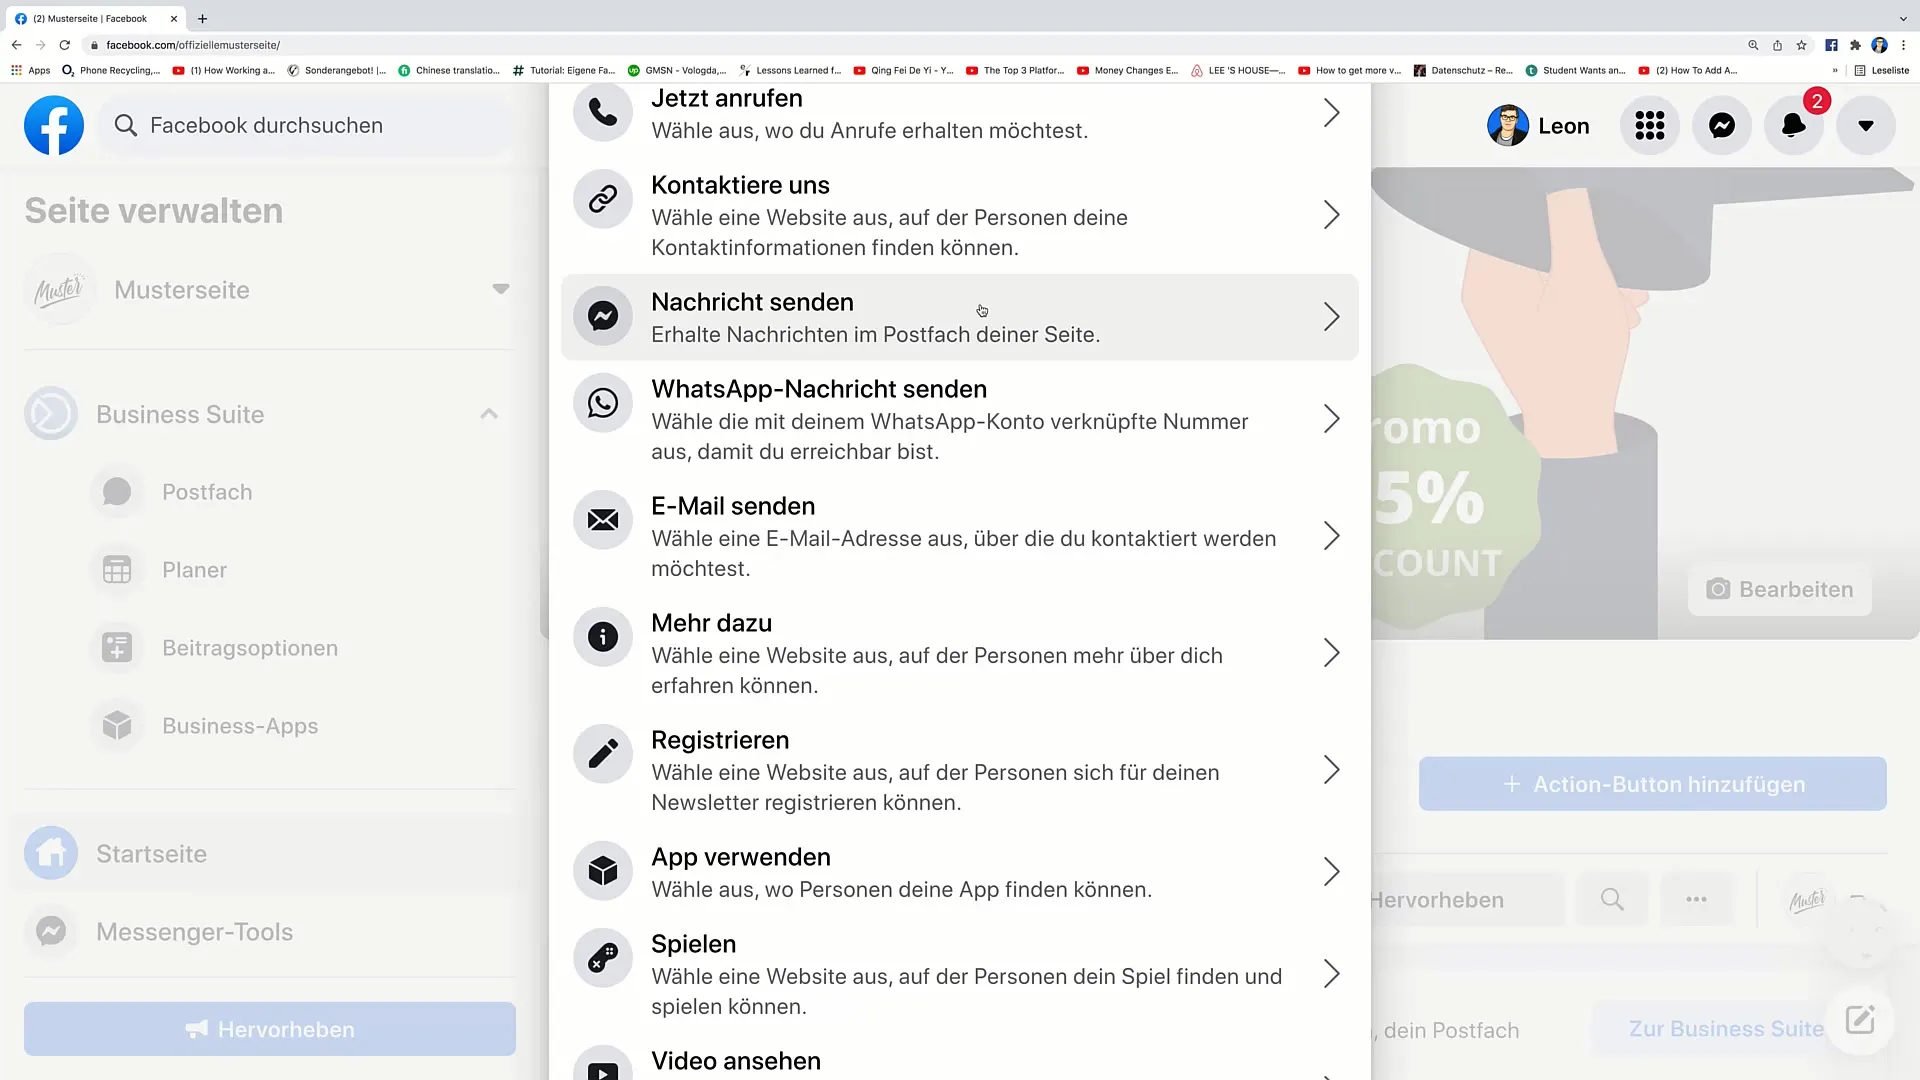Image resolution: width=1920 pixels, height=1080 pixels.
Task: Select the Jetzt anrufen option
Action: pyautogui.click(x=960, y=113)
